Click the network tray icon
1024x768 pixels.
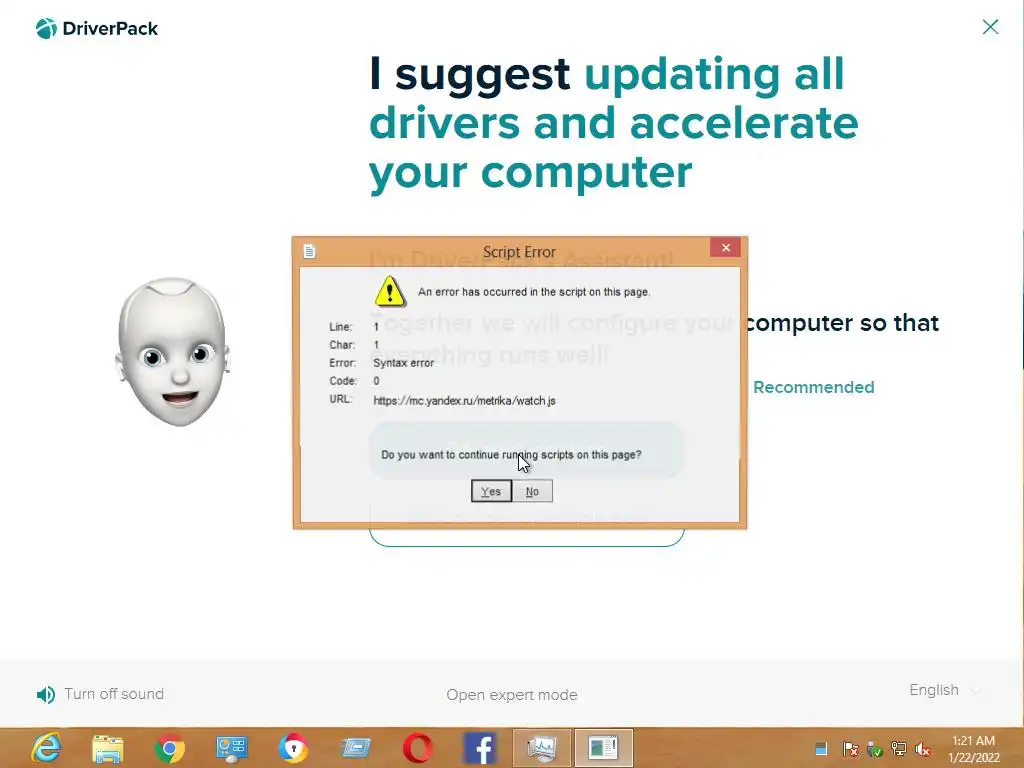899,748
